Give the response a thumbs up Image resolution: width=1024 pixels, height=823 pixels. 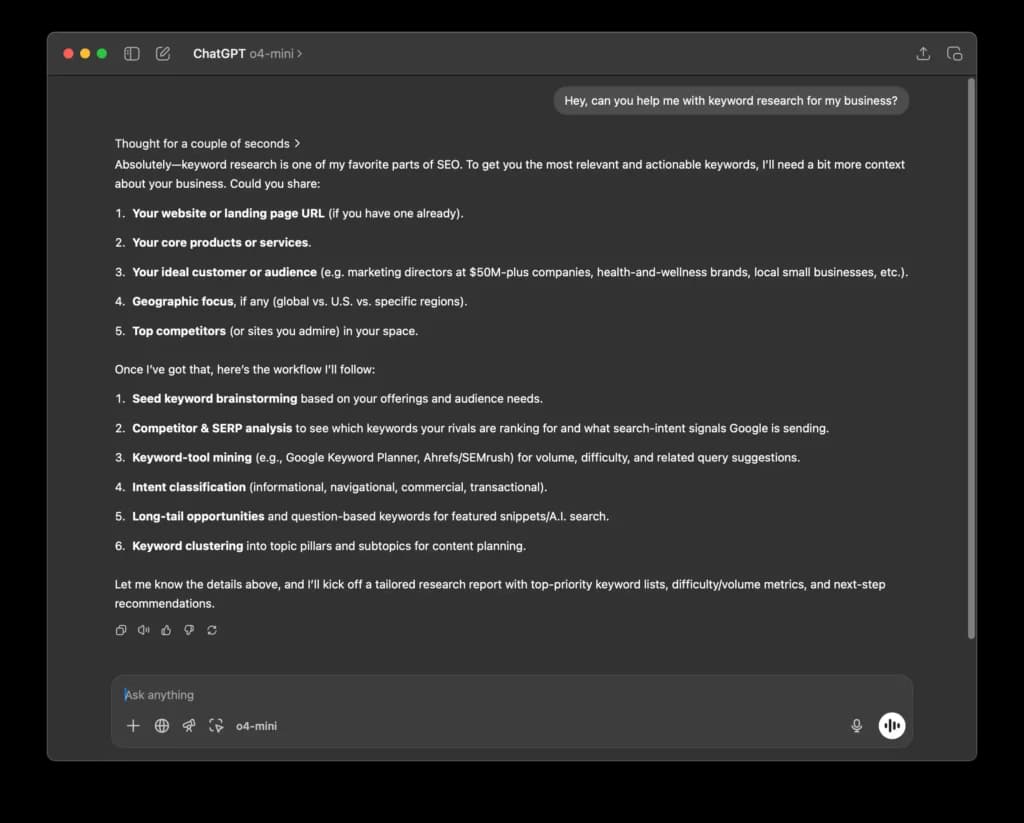click(167, 630)
